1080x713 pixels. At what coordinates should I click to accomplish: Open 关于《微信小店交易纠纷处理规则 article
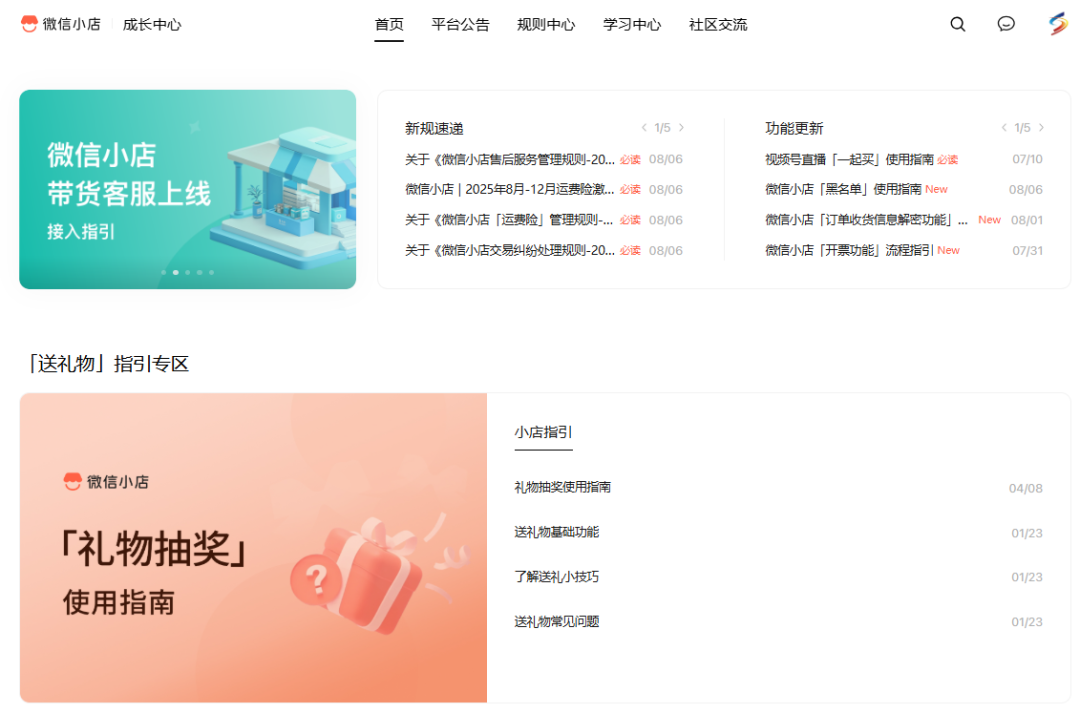[x=510, y=250]
